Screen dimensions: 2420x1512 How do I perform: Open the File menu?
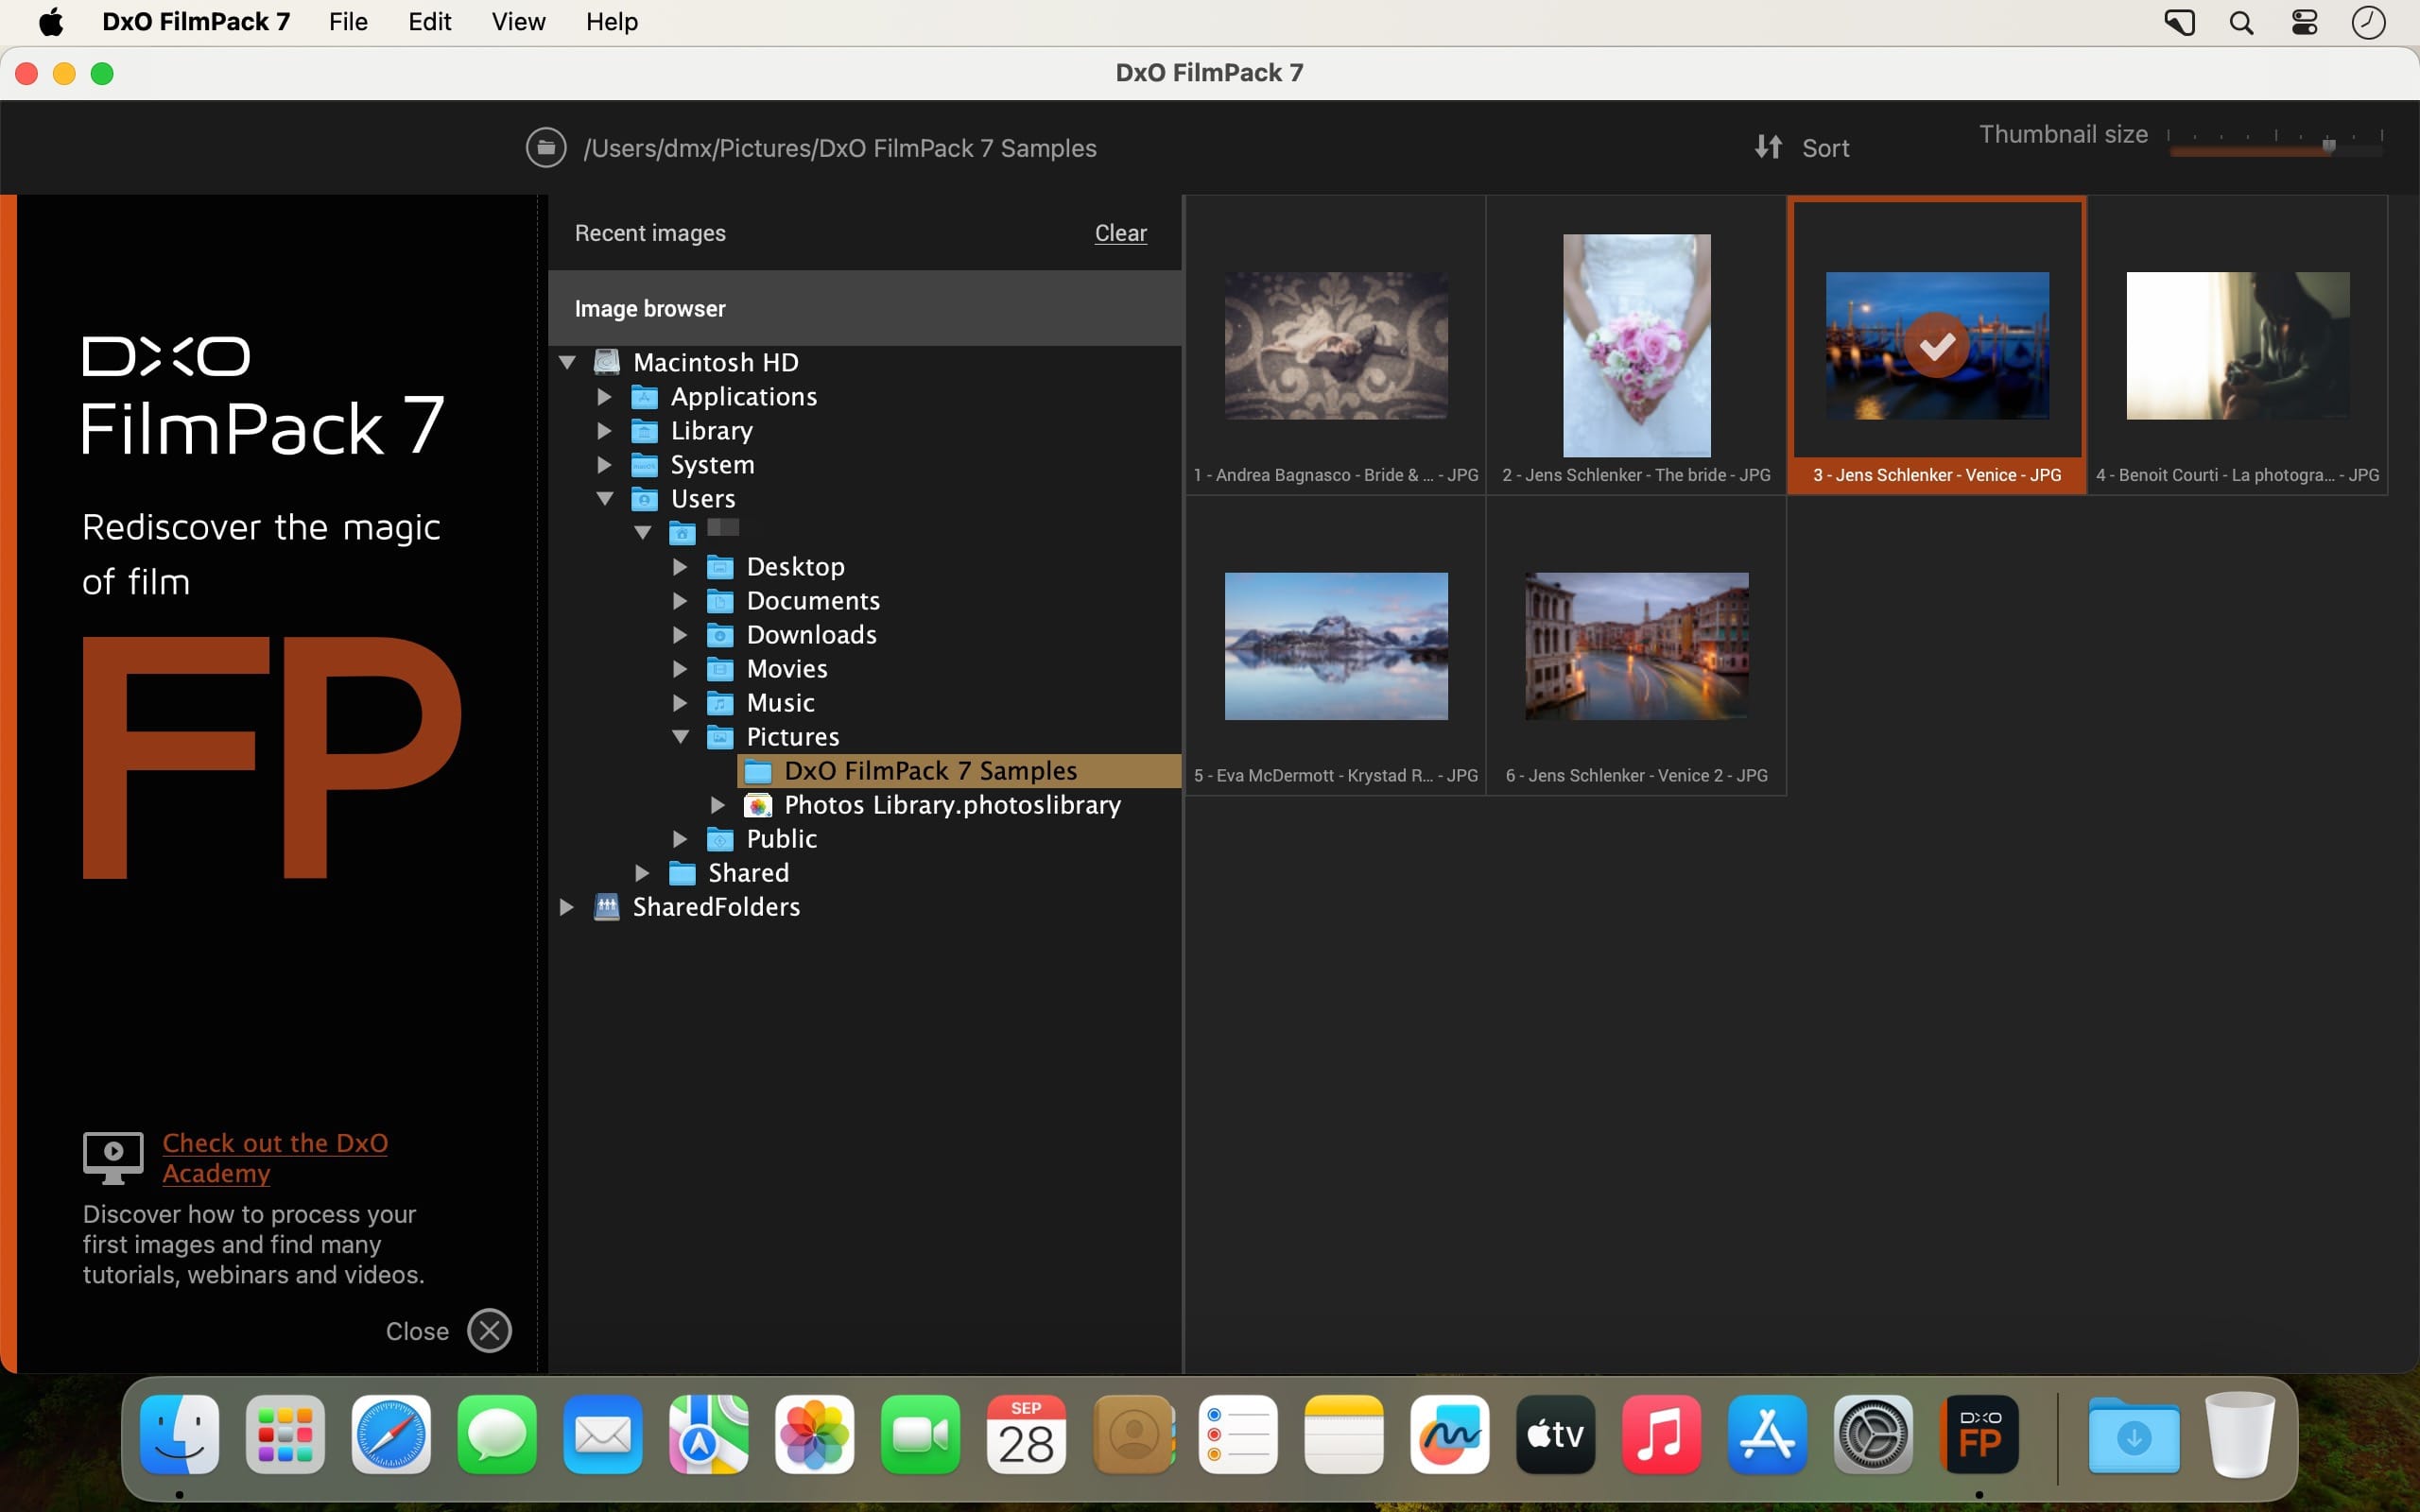pos(348,22)
